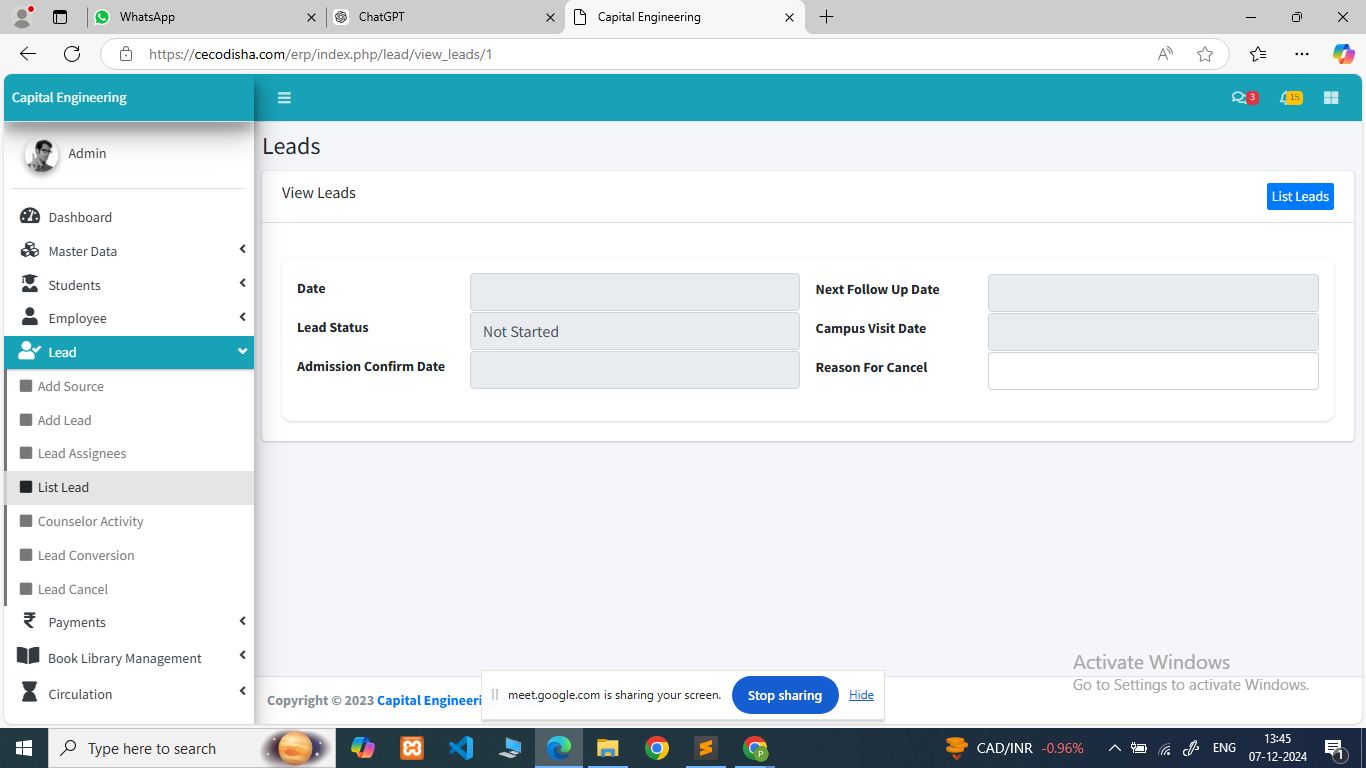Click the Dashboard gauge icon

pos(29,217)
